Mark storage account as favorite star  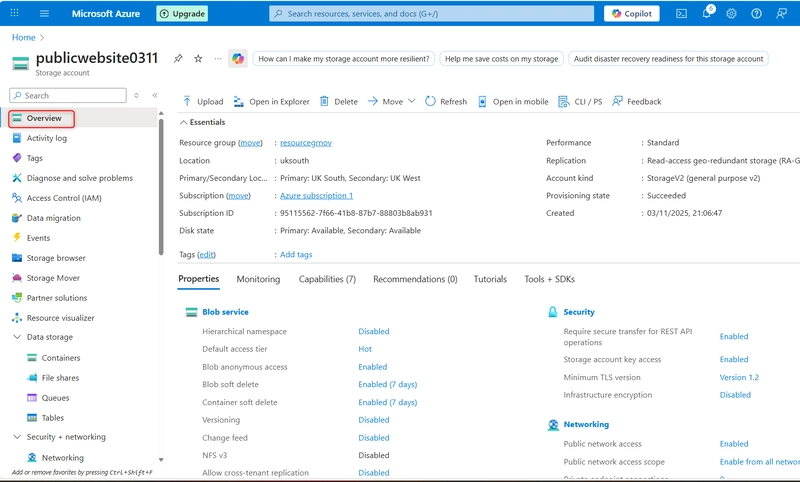[198, 59]
